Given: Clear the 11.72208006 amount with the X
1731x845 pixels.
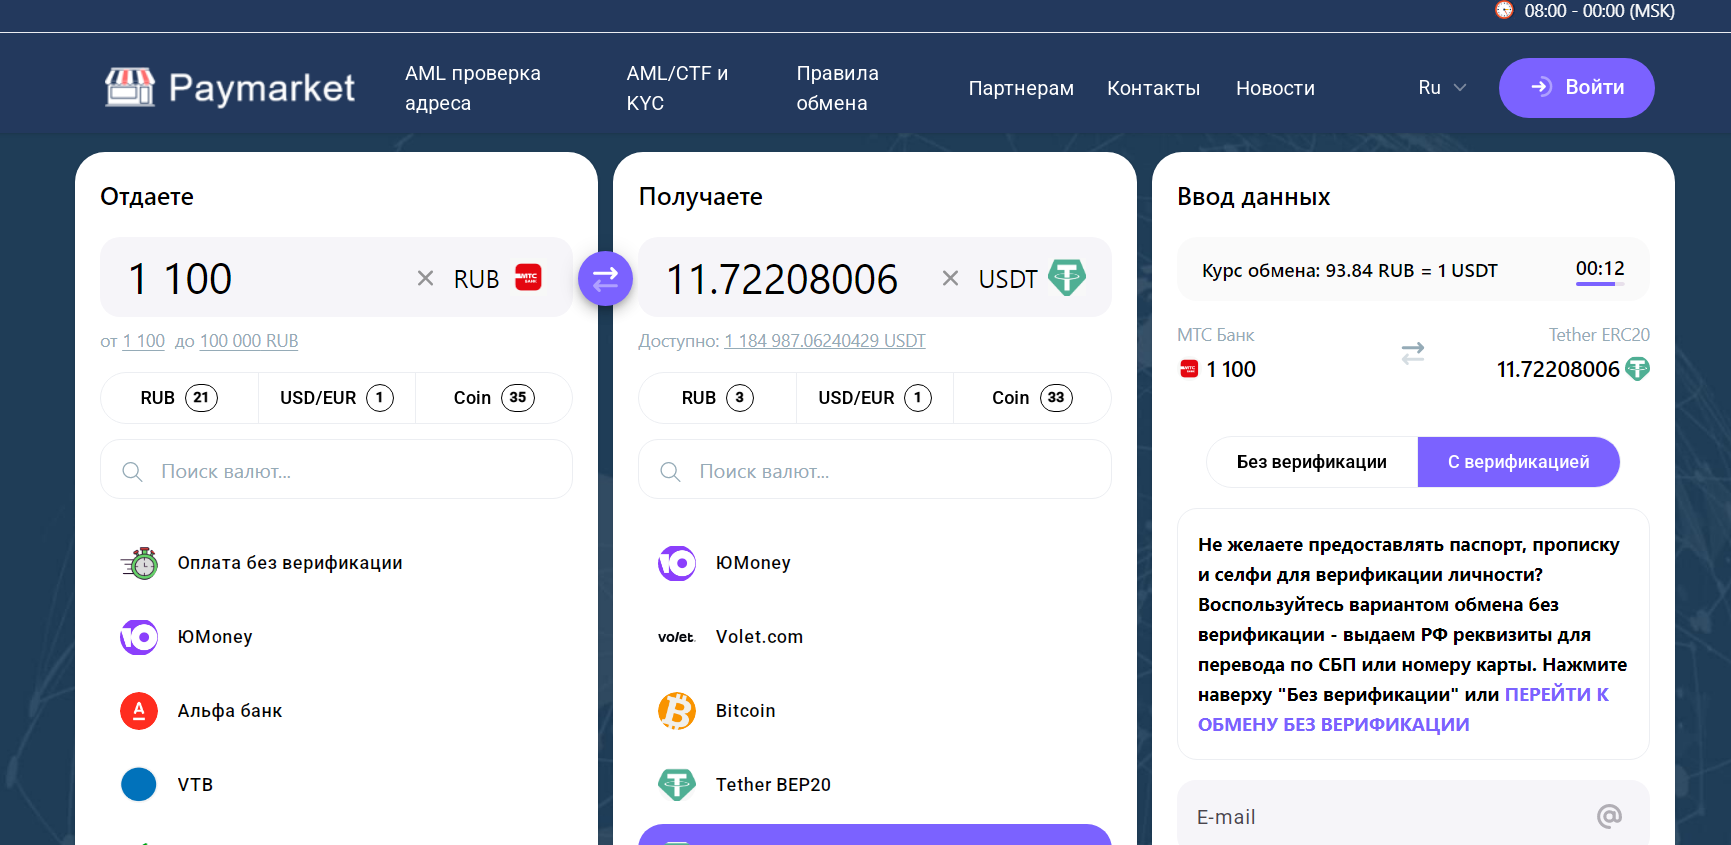Looking at the screenshot, I should pyautogui.click(x=950, y=278).
